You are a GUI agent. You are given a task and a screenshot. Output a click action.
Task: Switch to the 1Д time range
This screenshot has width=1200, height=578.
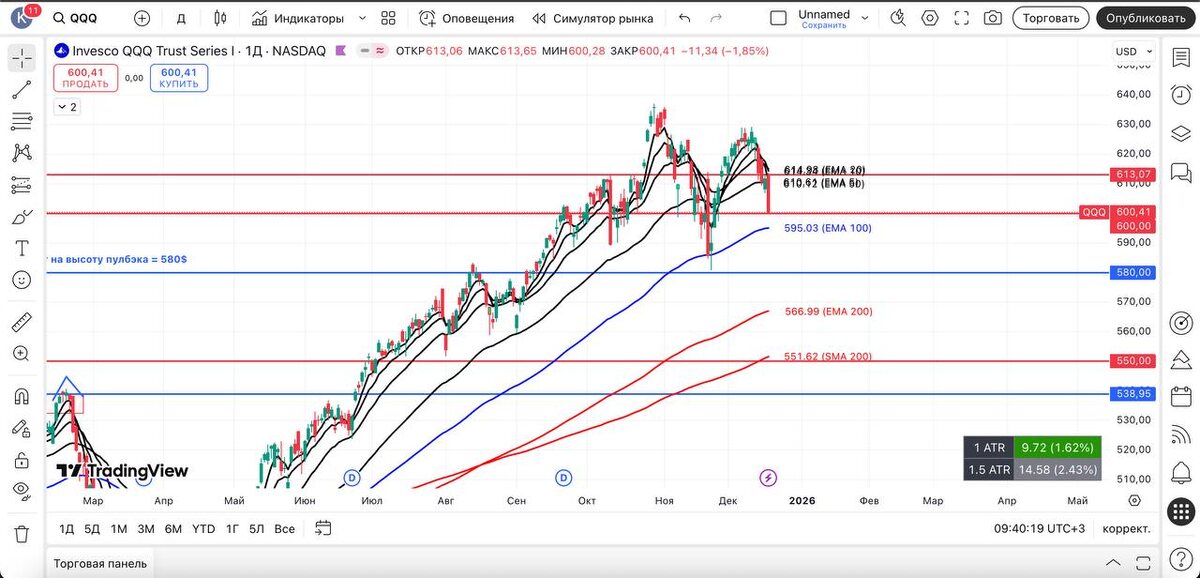pyautogui.click(x=67, y=528)
